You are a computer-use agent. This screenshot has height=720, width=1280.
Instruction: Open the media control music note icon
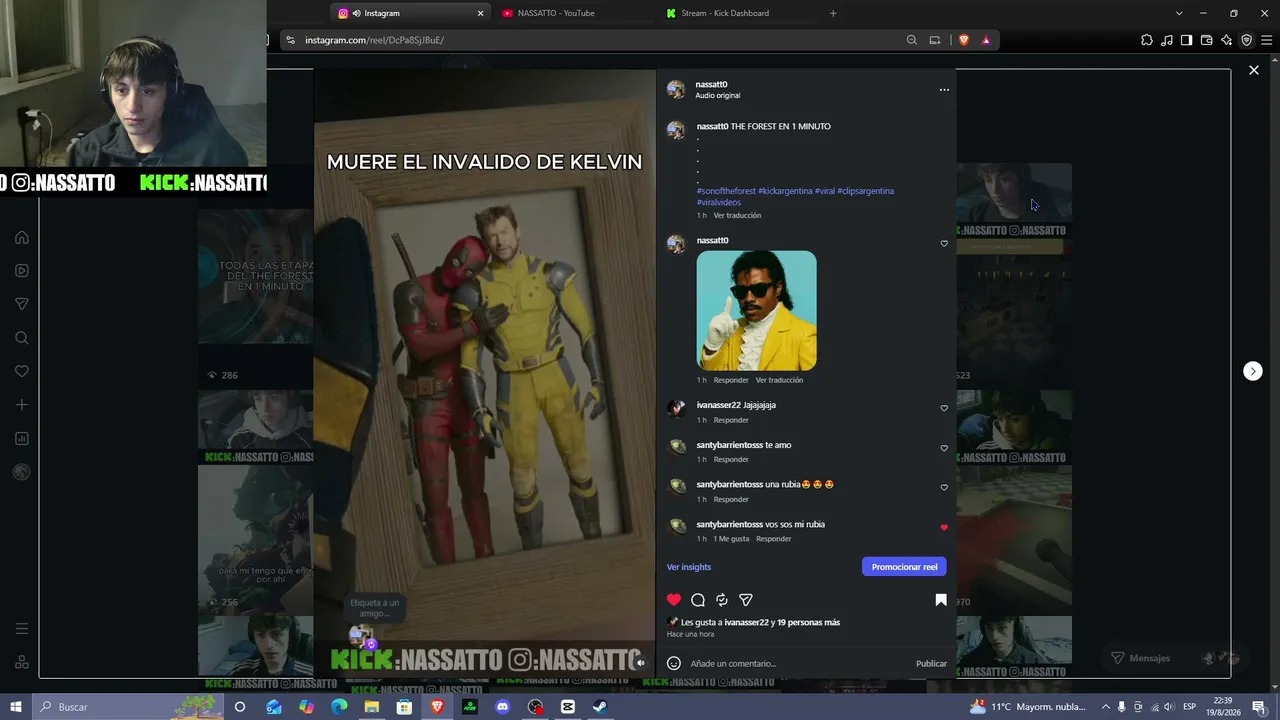1167,40
